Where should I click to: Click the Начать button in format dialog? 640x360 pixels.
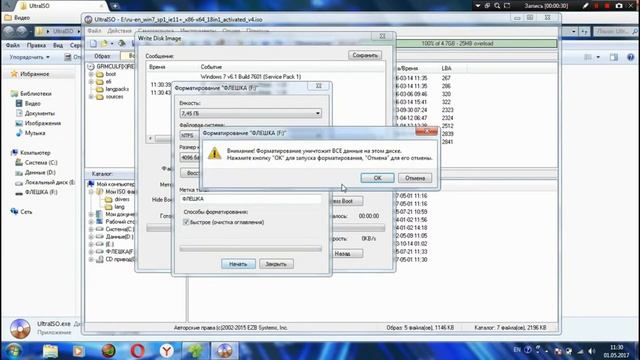click(x=238, y=264)
